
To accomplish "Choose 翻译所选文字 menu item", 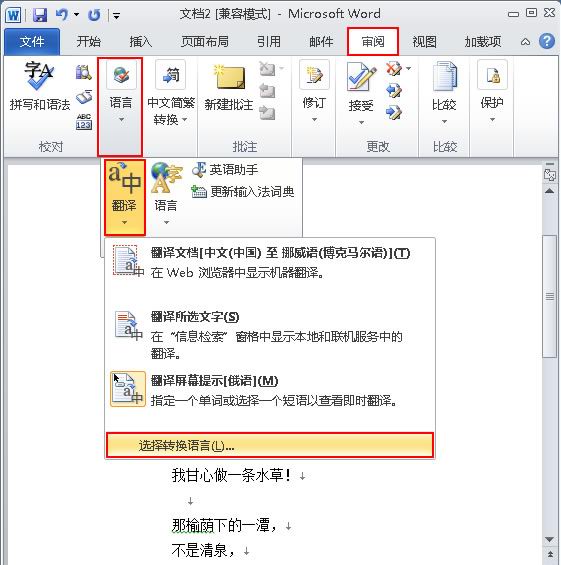I will [x=270, y=334].
